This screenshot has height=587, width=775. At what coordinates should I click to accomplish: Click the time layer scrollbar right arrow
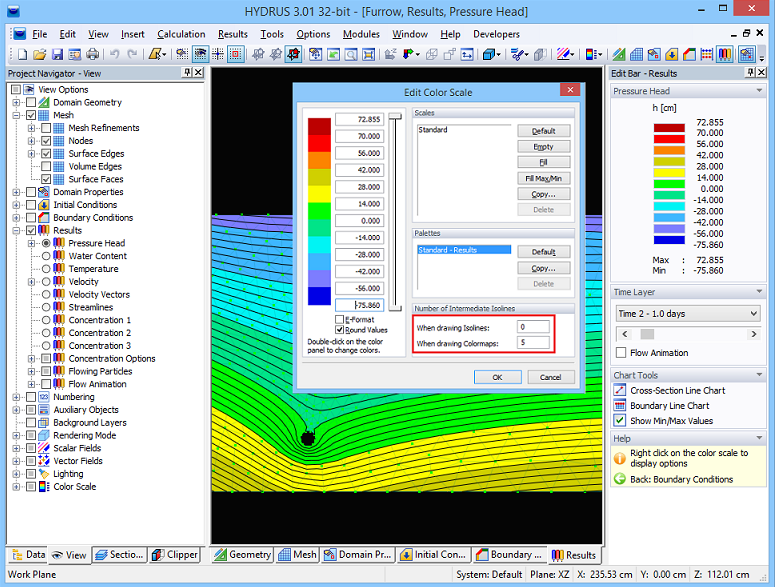coord(754,334)
